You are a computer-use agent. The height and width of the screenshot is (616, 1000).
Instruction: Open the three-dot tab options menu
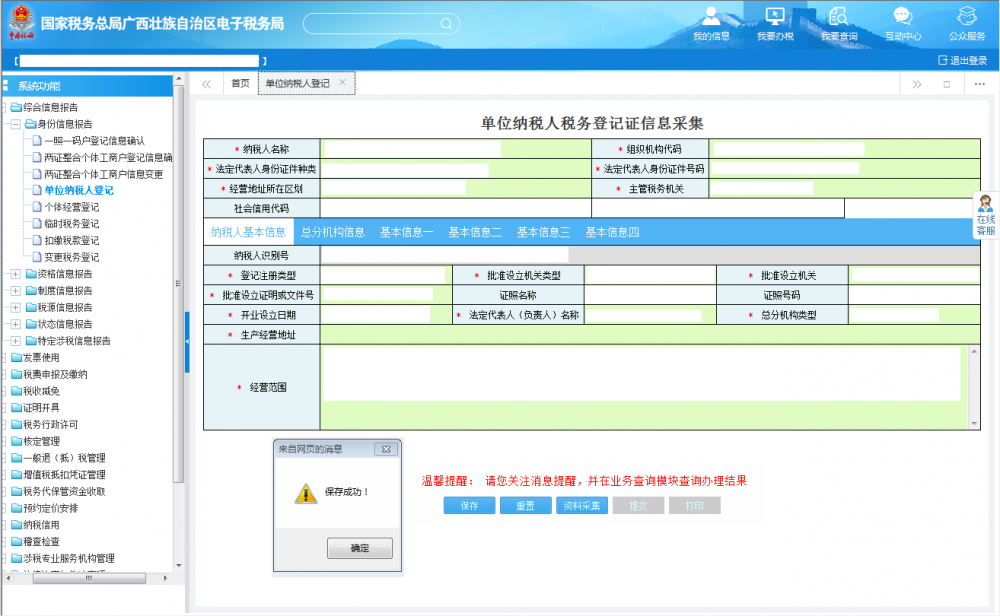(x=979, y=84)
